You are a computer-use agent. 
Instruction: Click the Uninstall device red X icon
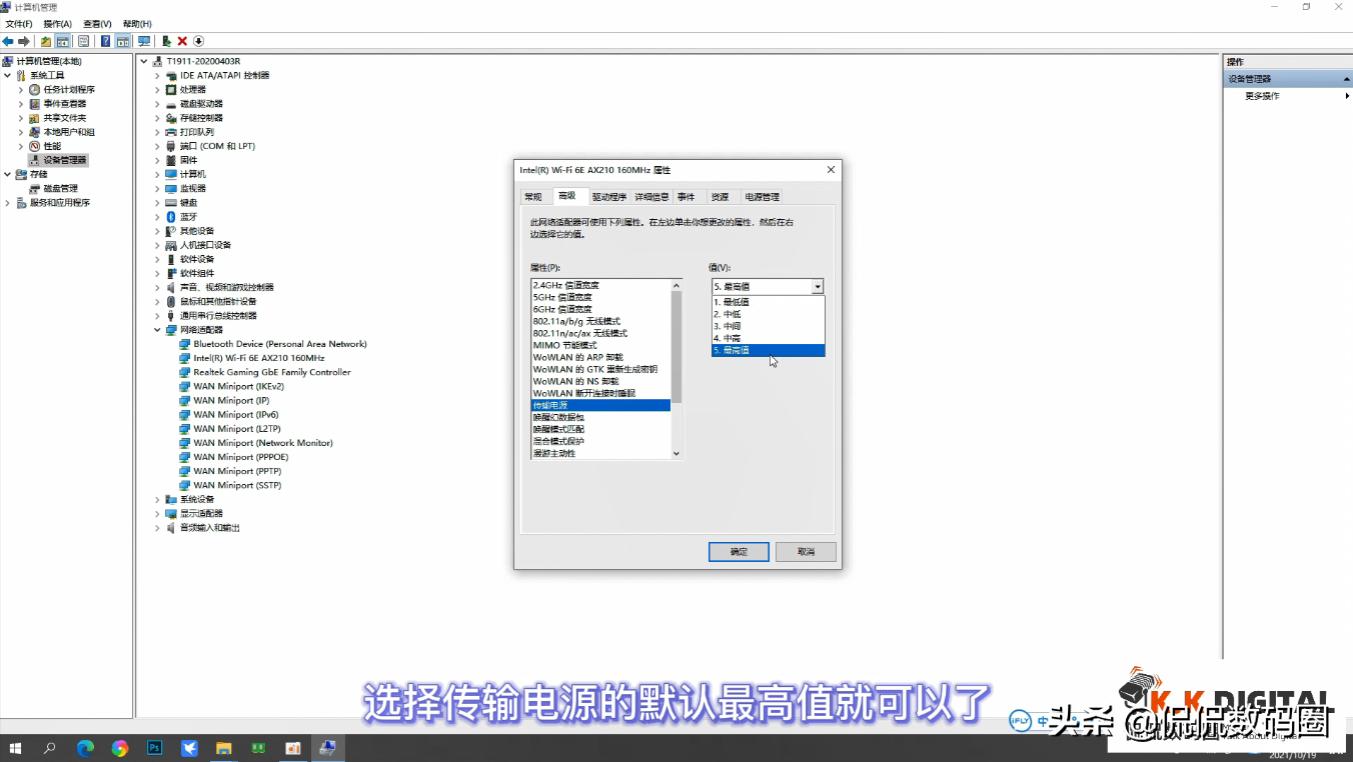point(182,41)
